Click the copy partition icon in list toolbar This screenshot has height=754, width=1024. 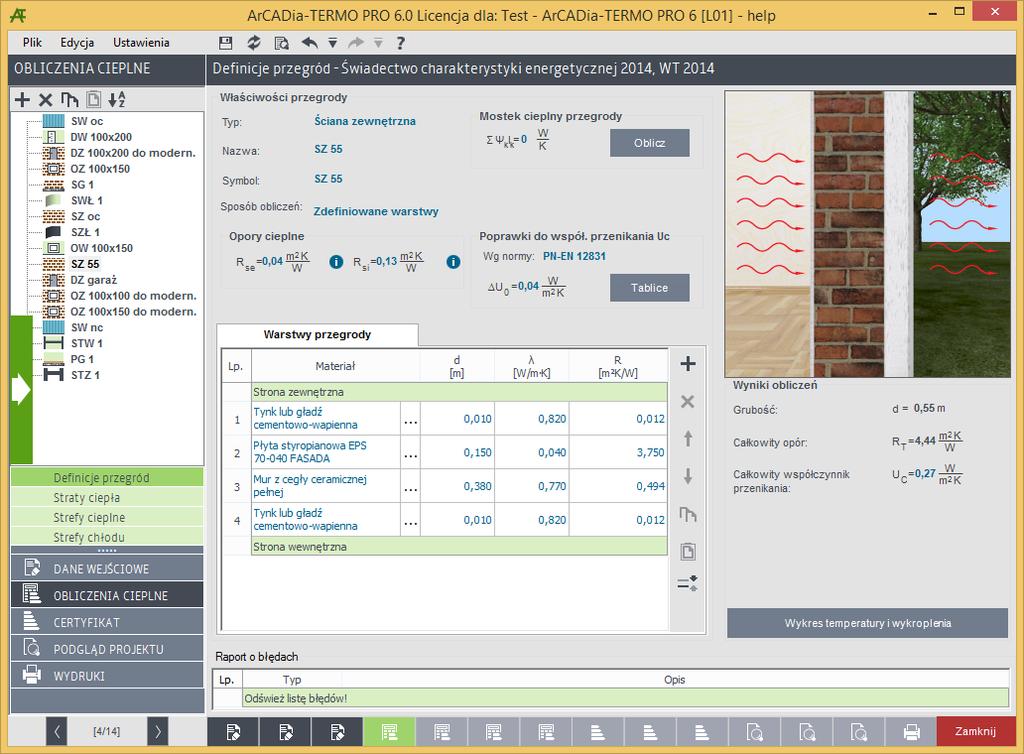click(69, 99)
